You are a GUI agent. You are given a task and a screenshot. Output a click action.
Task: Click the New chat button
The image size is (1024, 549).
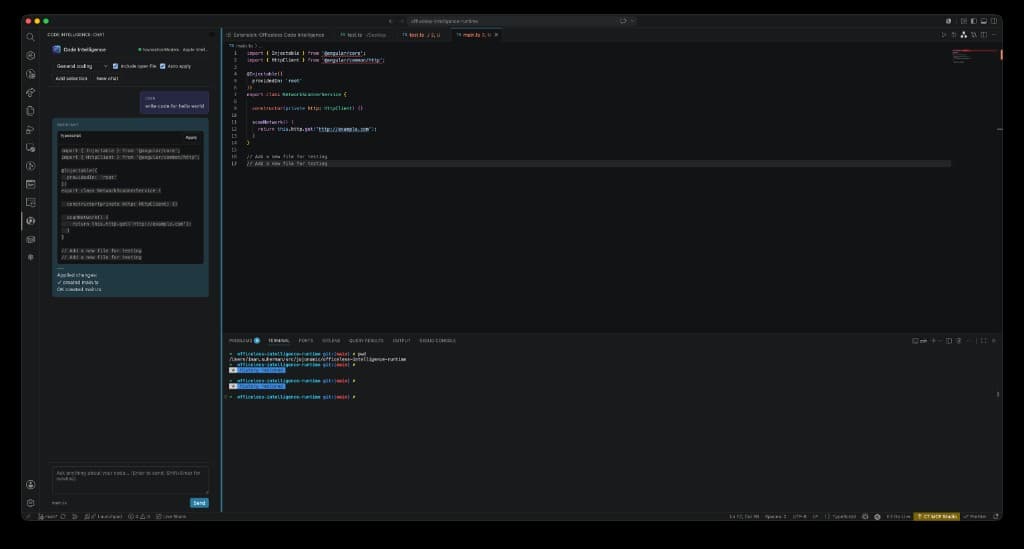tap(107, 78)
